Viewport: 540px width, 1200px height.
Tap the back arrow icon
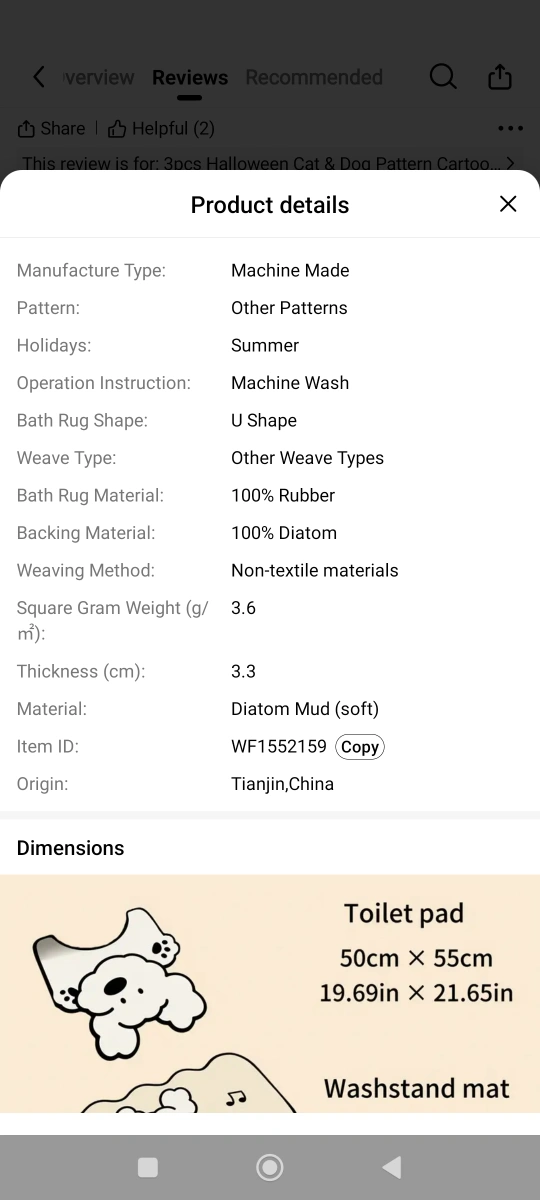[39, 77]
